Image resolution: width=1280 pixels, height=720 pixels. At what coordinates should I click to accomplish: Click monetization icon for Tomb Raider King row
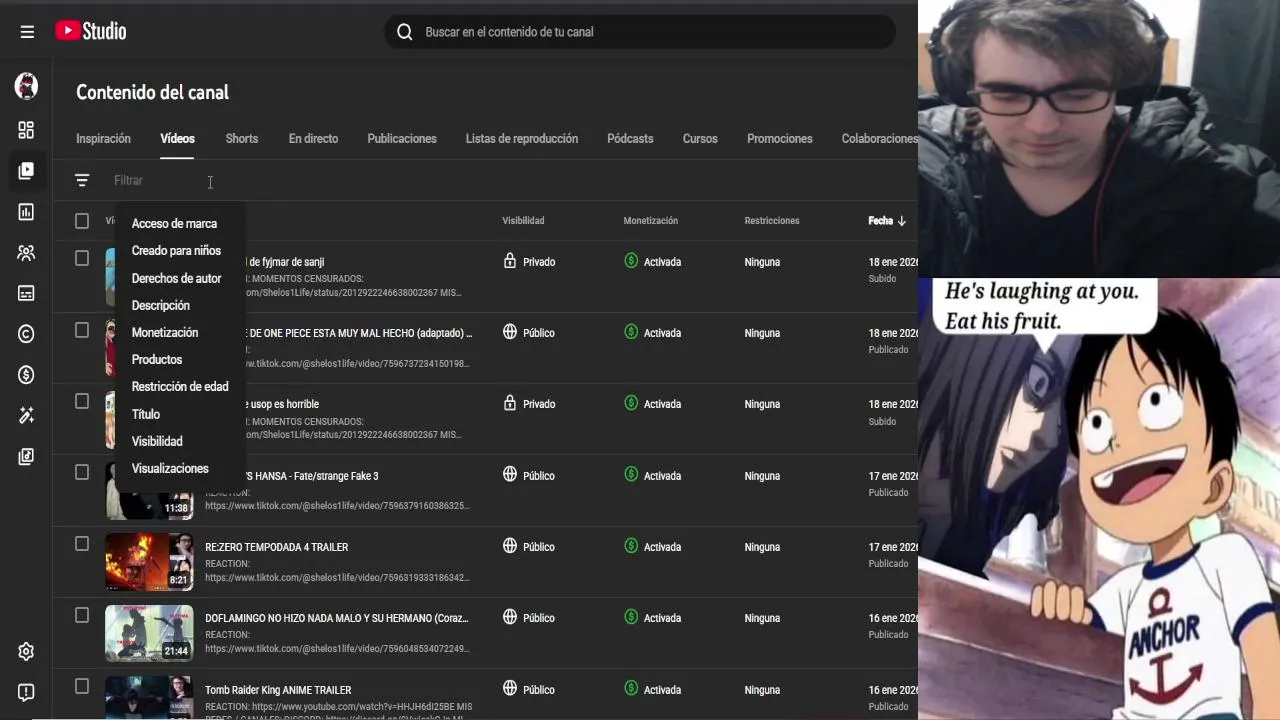pos(631,688)
